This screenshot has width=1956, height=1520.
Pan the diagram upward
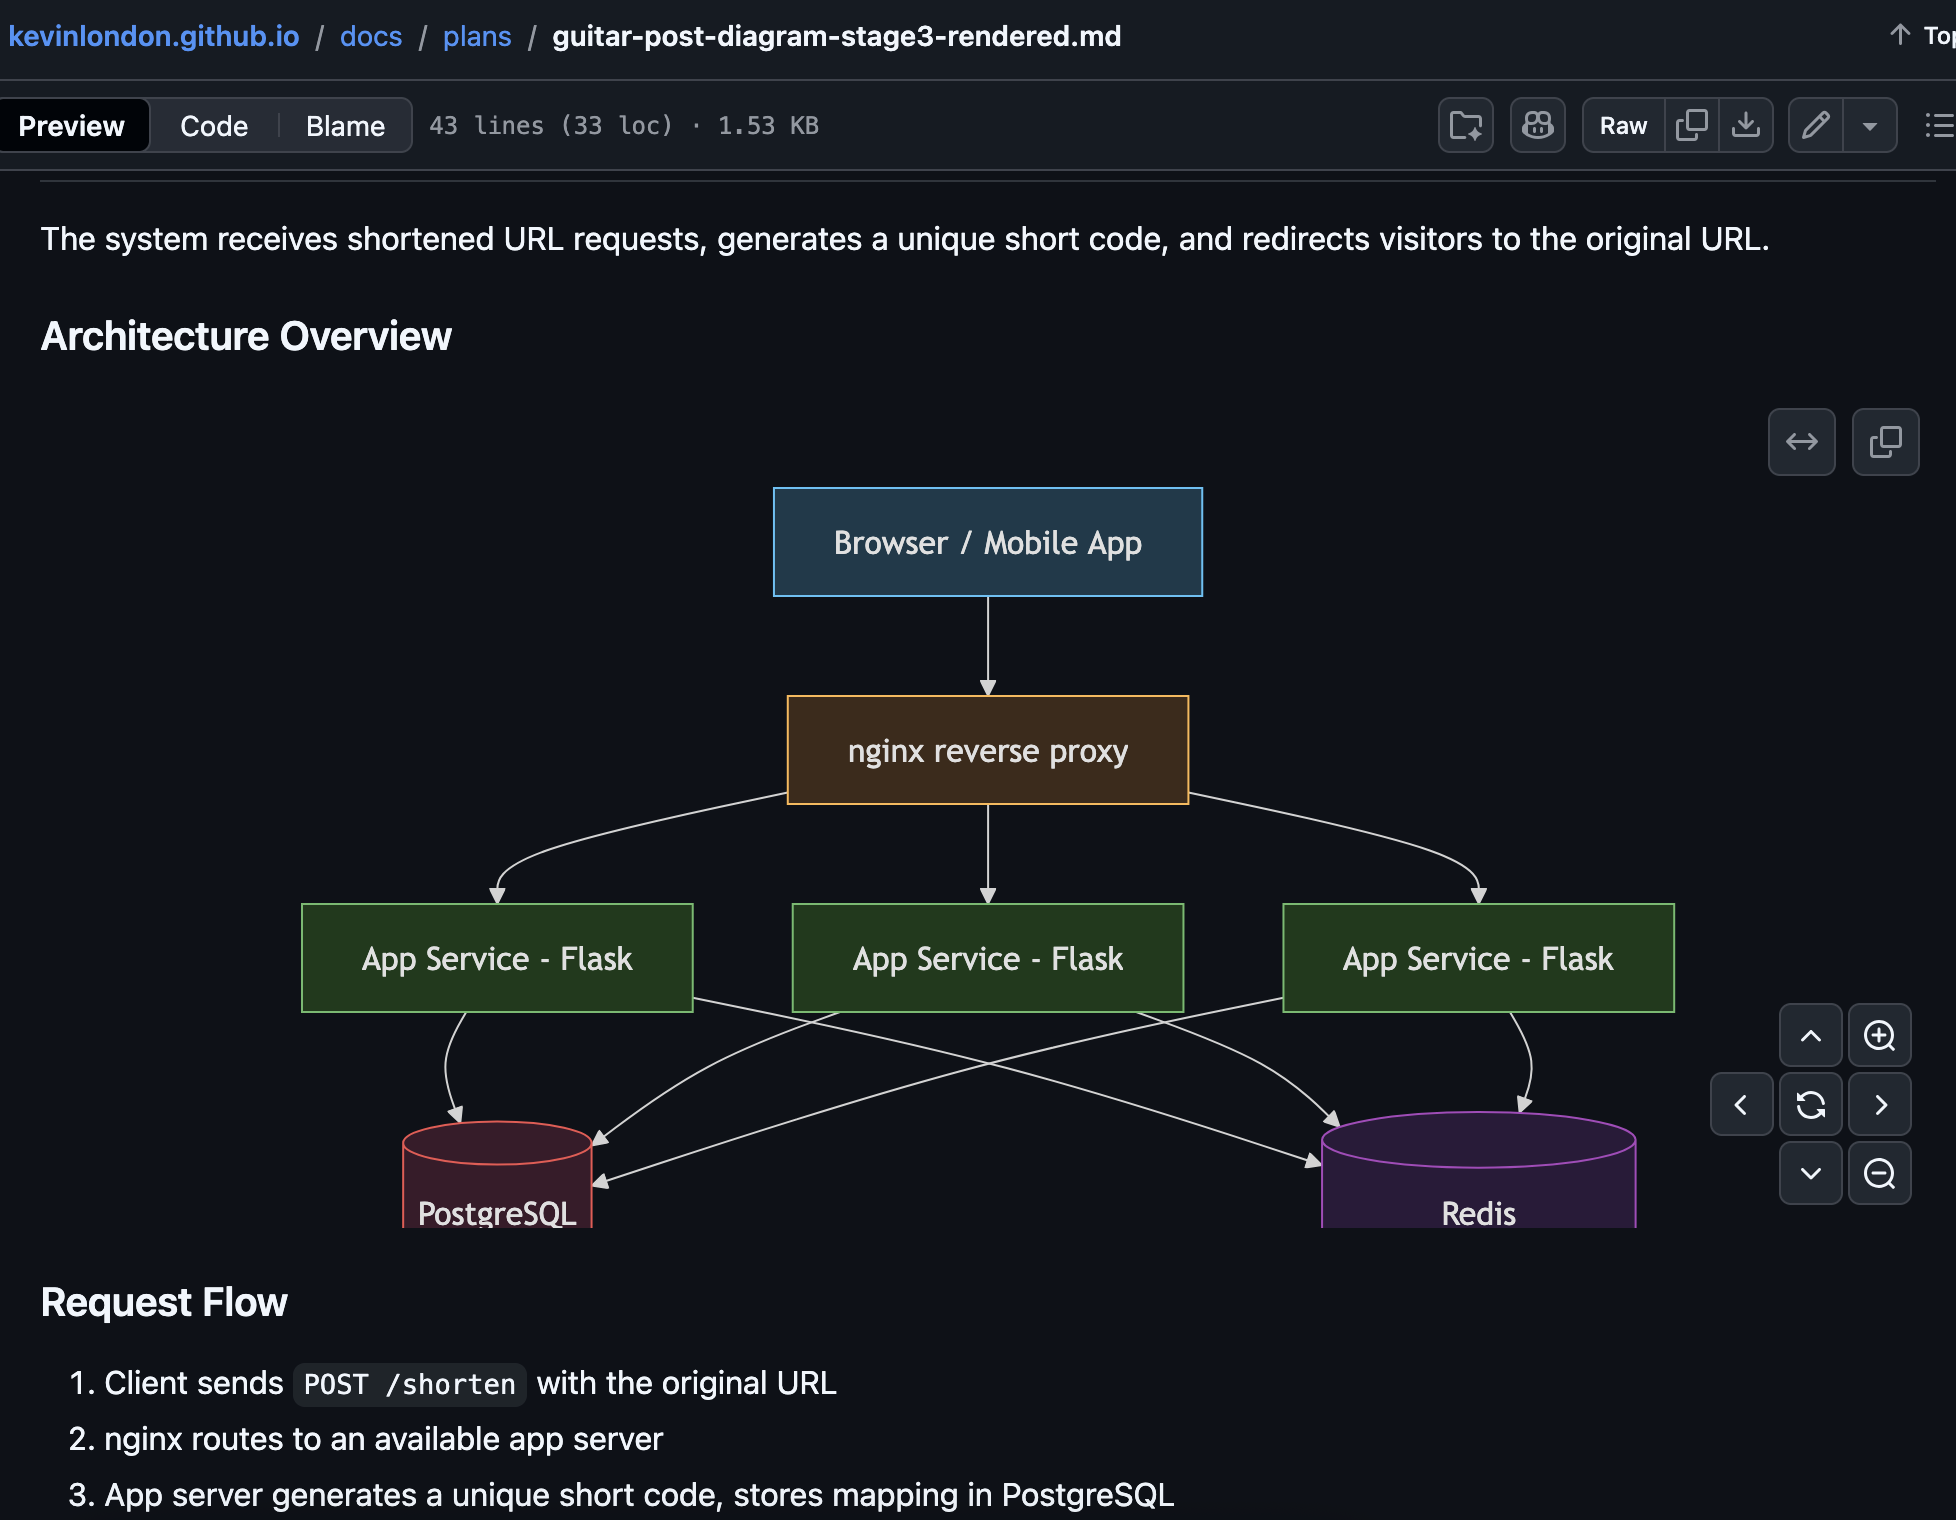click(1810, 1035)
